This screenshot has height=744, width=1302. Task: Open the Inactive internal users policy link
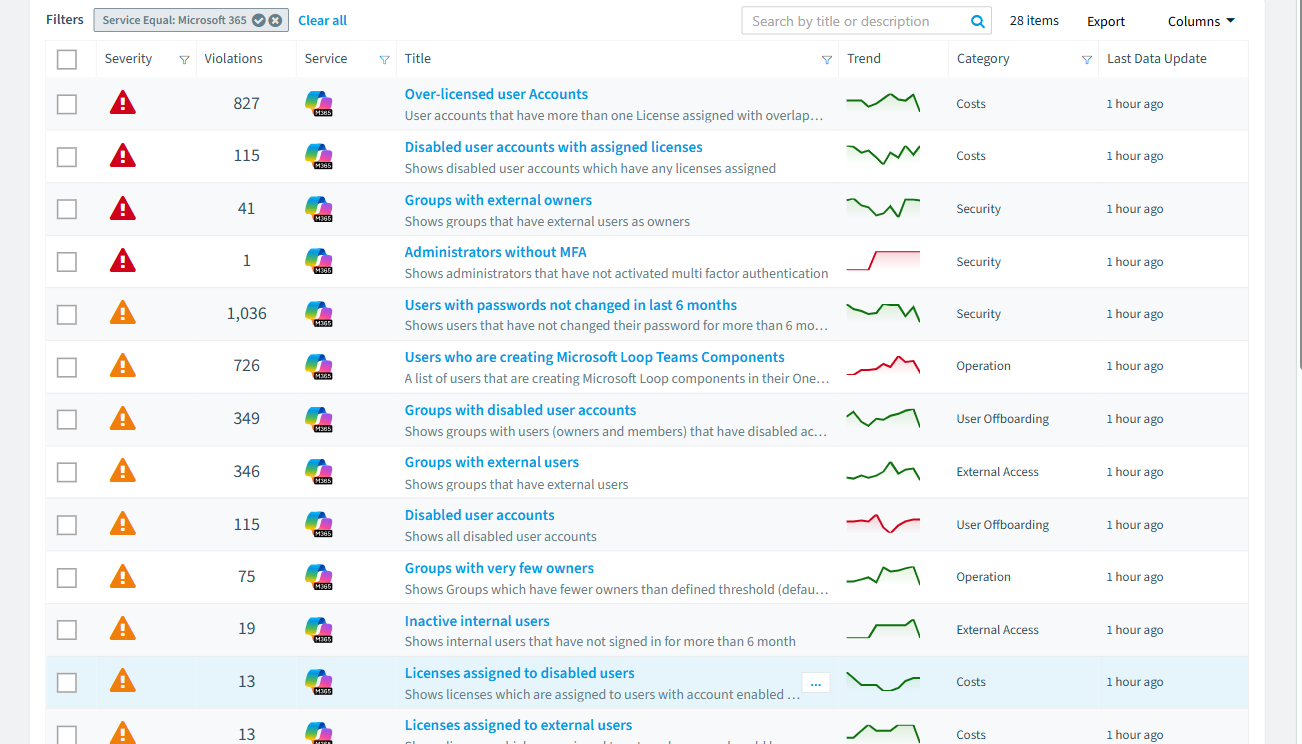coord(477,621)
